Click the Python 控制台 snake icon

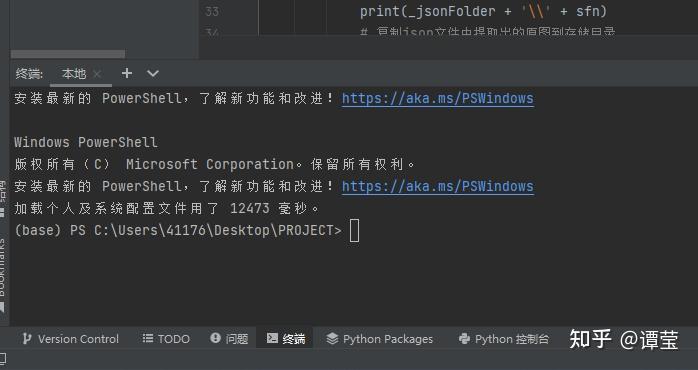click(x=464, y=339)
